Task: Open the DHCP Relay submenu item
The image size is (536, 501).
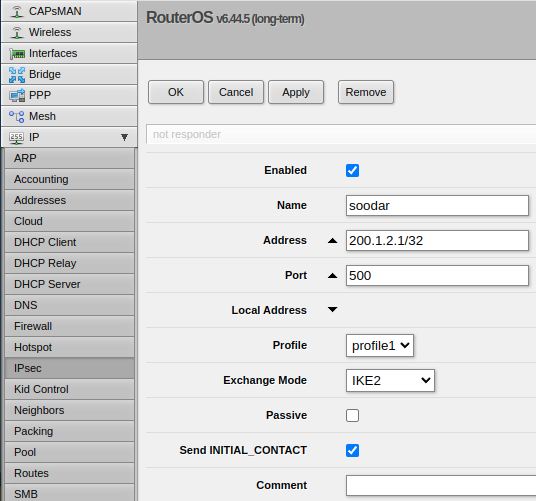Action: pos(69,263)
